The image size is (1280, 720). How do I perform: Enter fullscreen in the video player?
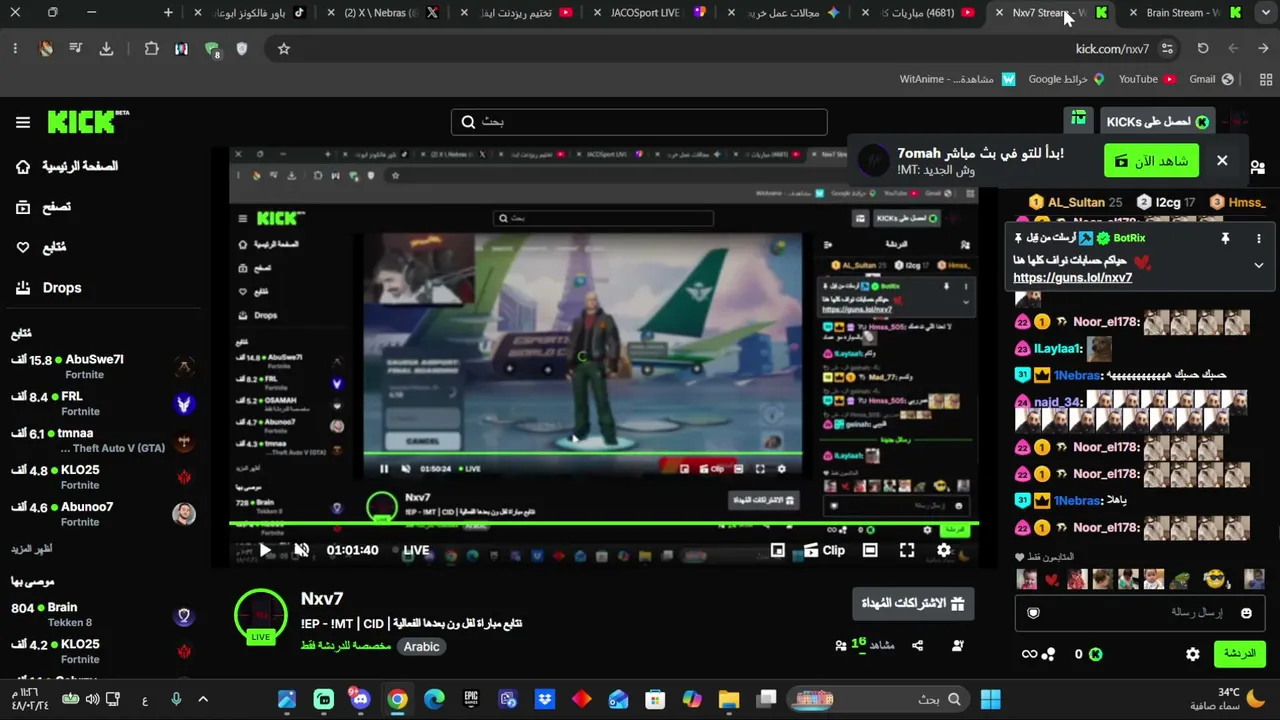click(x=907, y=550)
